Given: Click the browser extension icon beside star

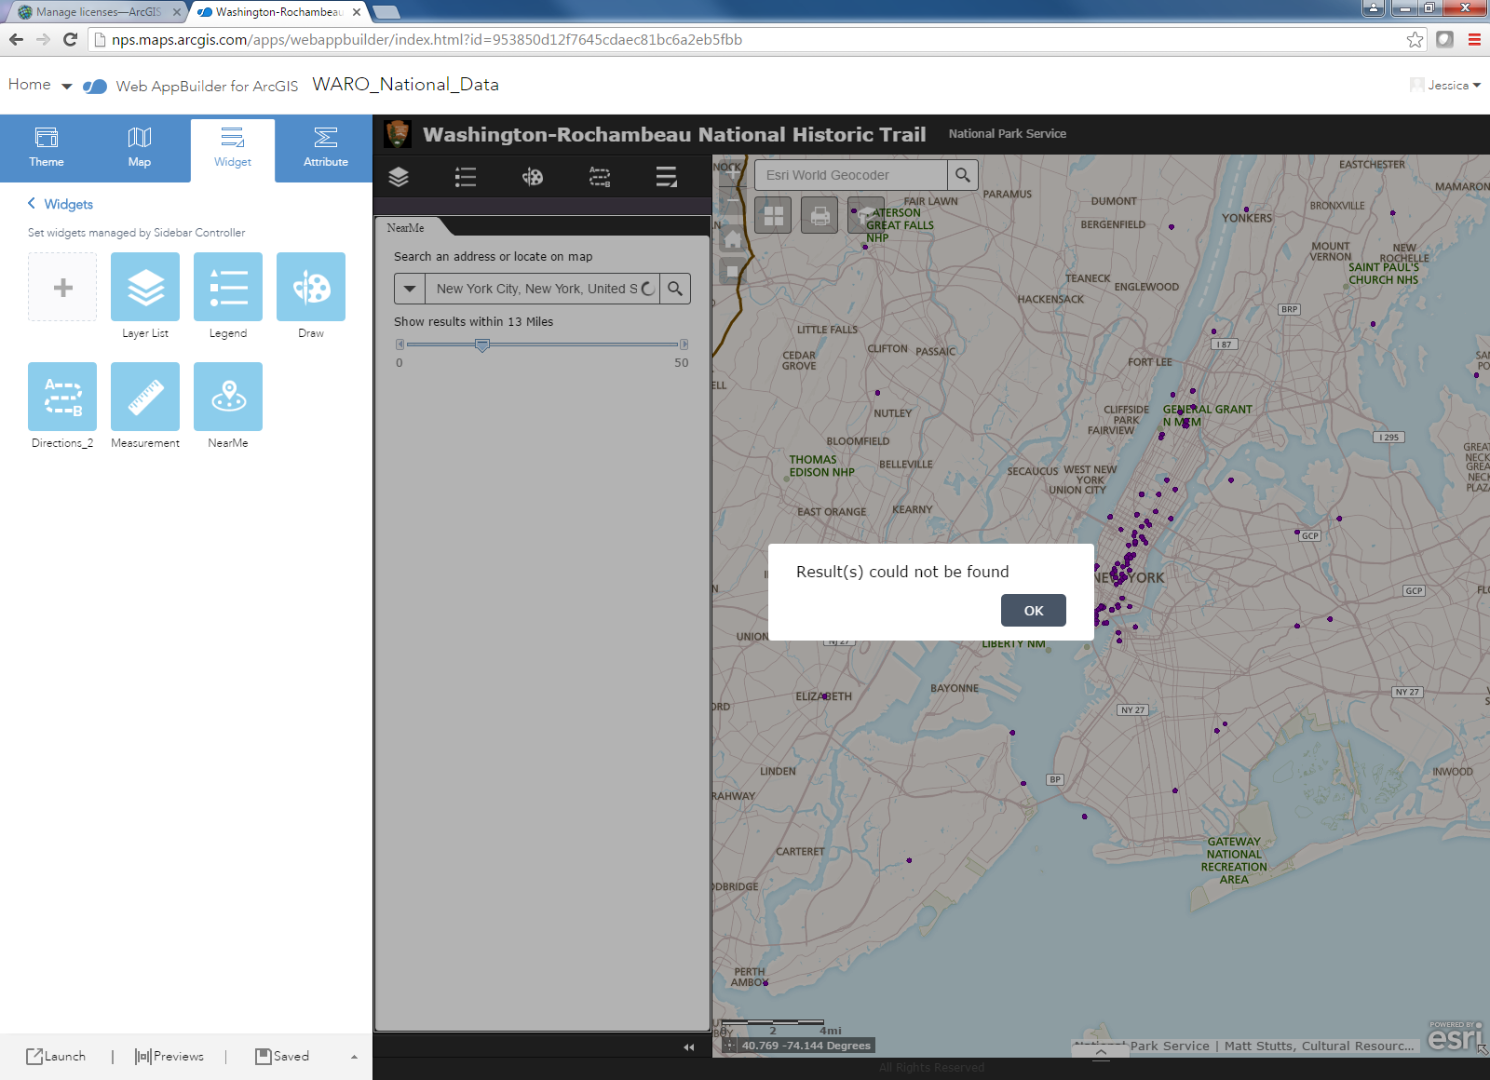Looking at the screenshot, I should (x=1445, y=40).
